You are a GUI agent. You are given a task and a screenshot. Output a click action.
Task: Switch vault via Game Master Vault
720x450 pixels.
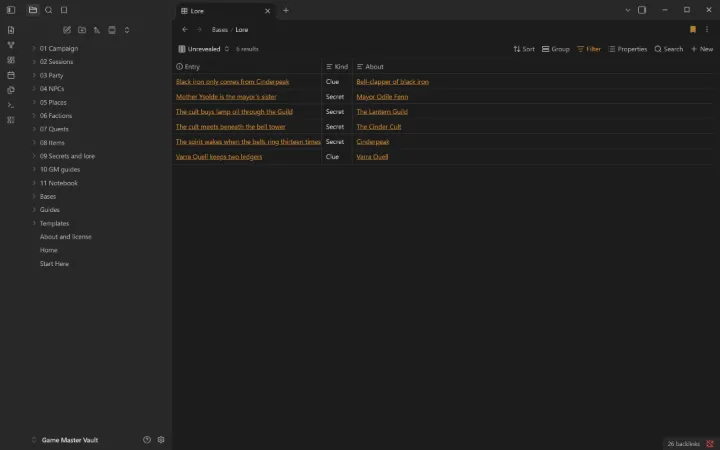[70, 440]
